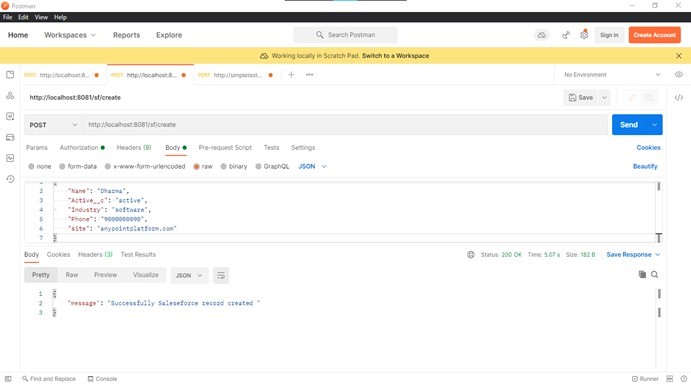The image size is (691, 385).
Task: Open the help icon in status bar
Action: pos(684,379)
